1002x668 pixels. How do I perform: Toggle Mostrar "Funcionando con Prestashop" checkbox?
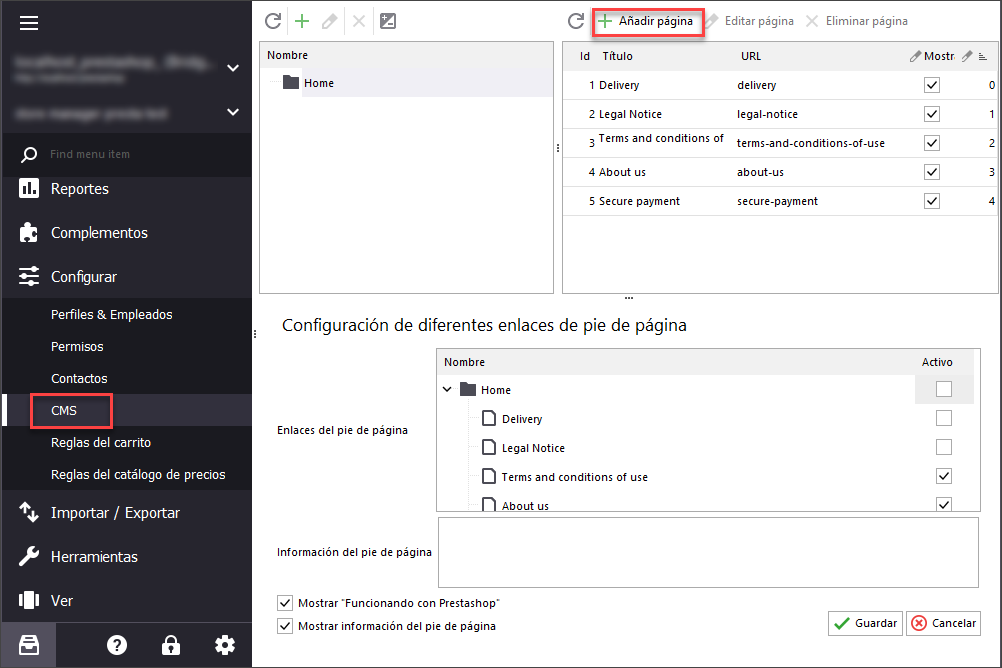[285, 603]
